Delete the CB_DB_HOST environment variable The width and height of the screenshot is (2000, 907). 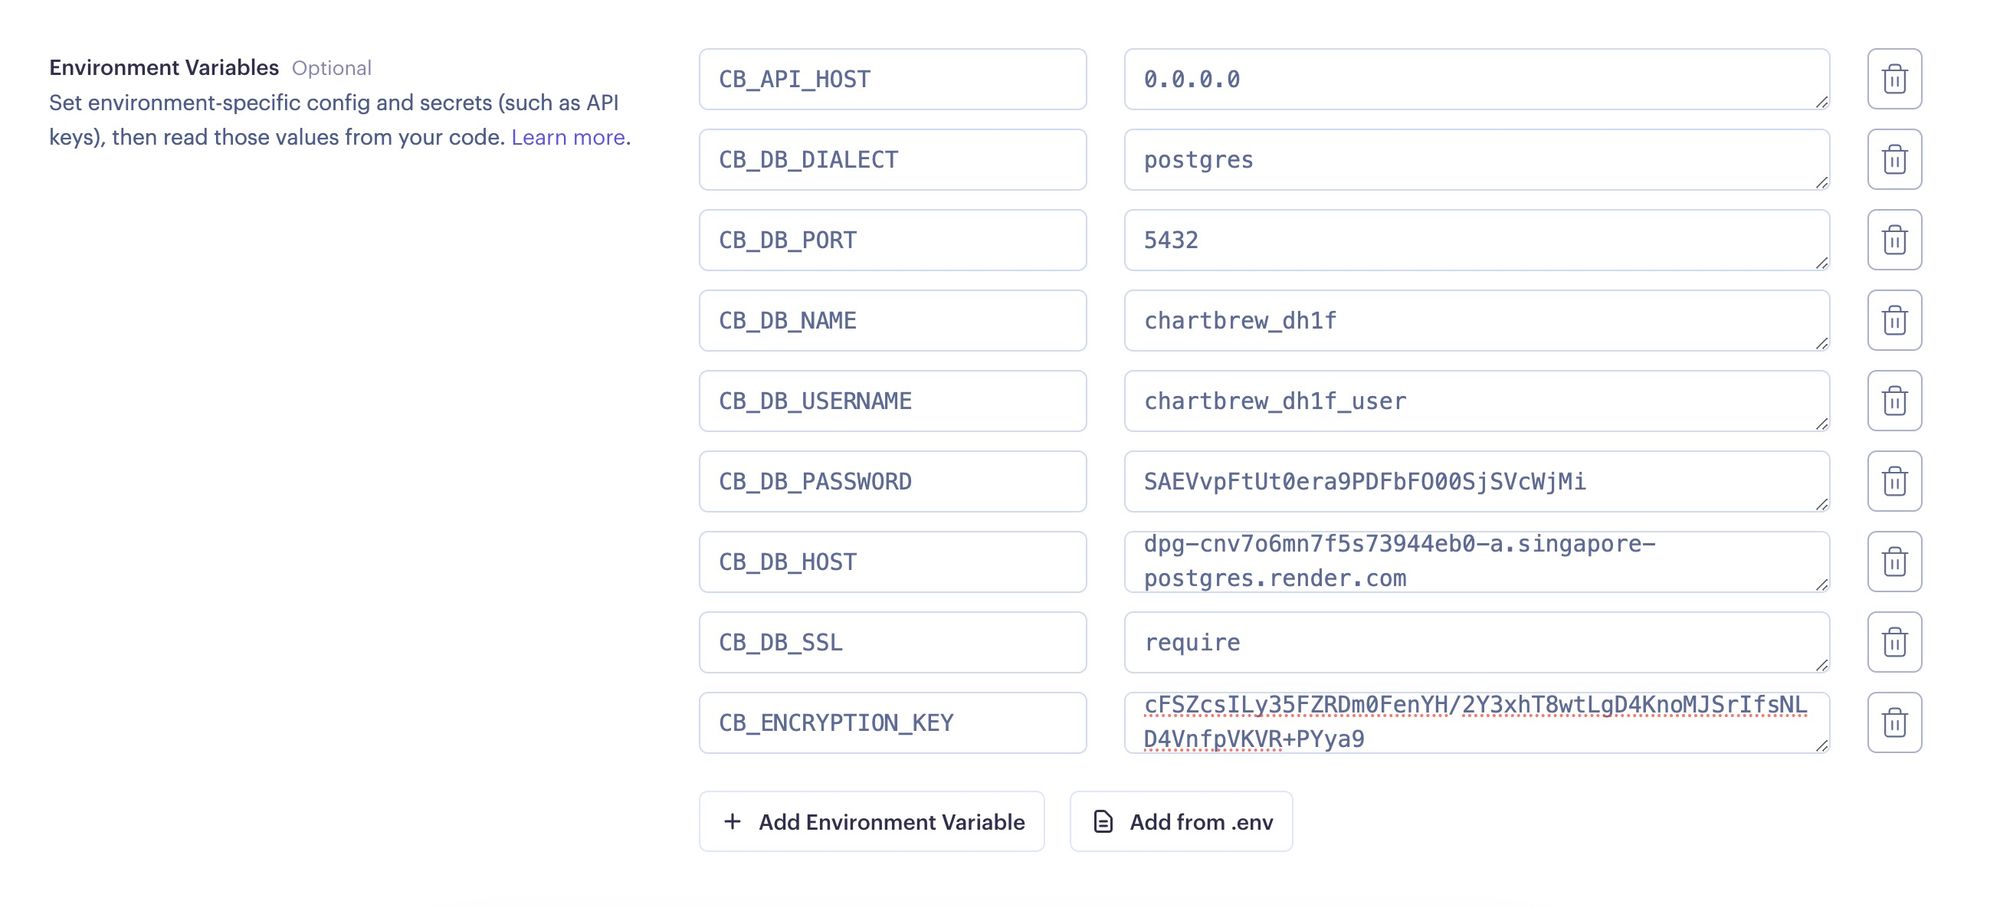[x=1894, y=561]
